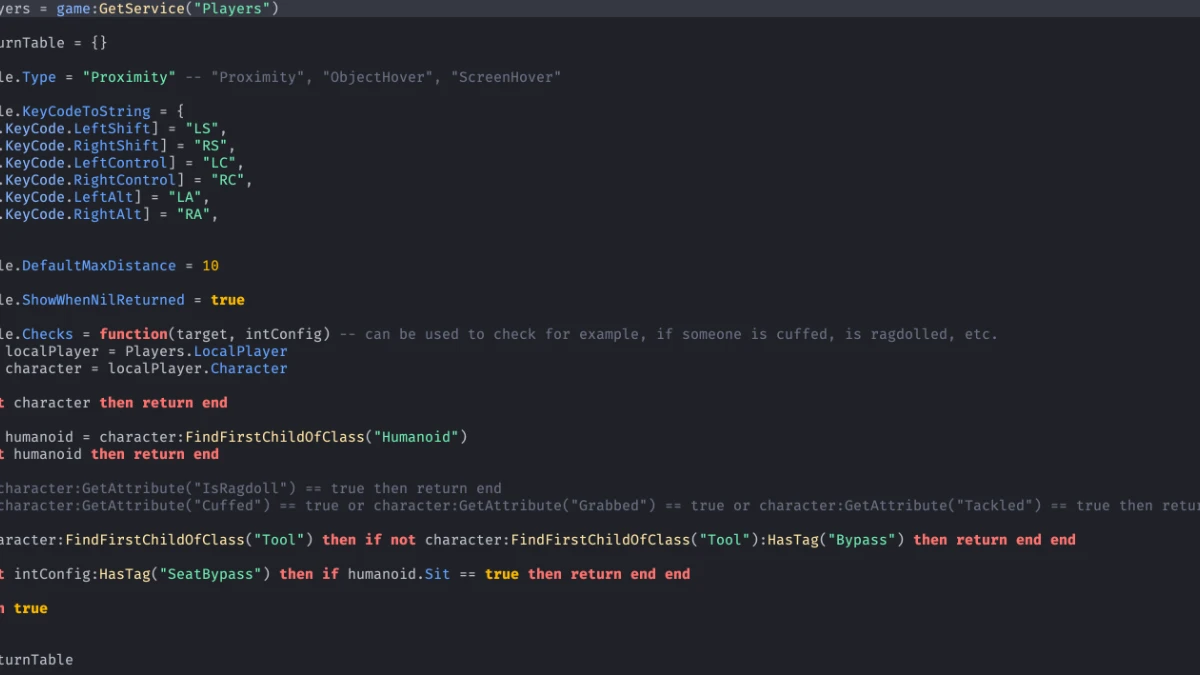Screen dimensions: 1200x675
Task: Click the comment about cuffed or ragdolled
Action: pos(668,334)
